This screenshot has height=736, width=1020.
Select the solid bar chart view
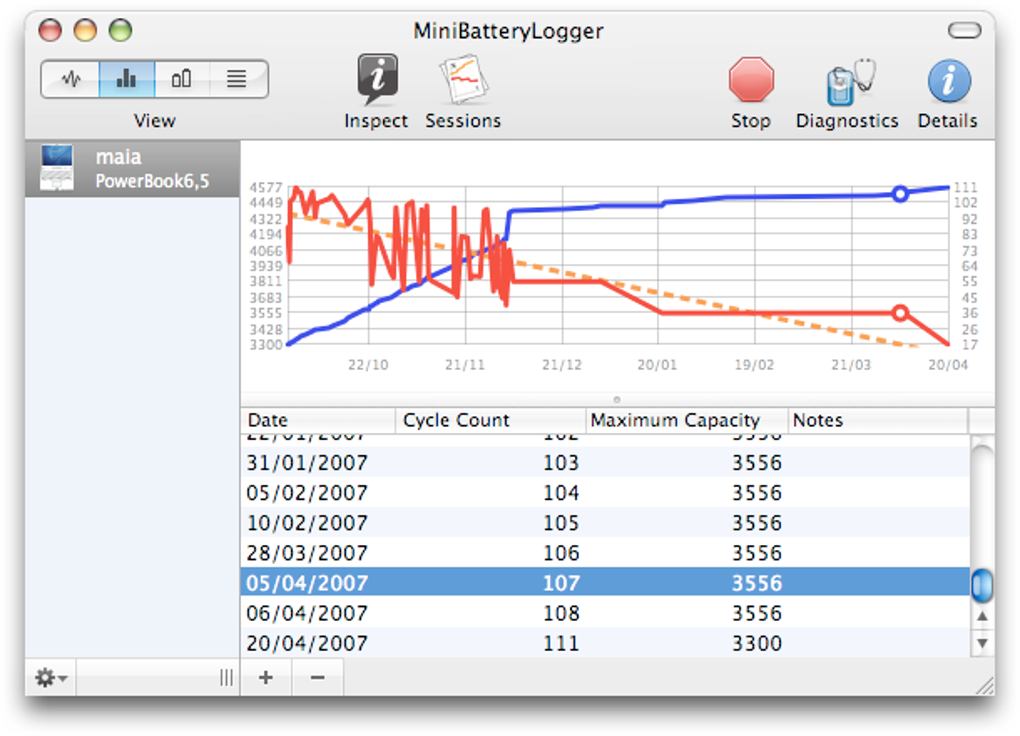click(x=126, y=79)
